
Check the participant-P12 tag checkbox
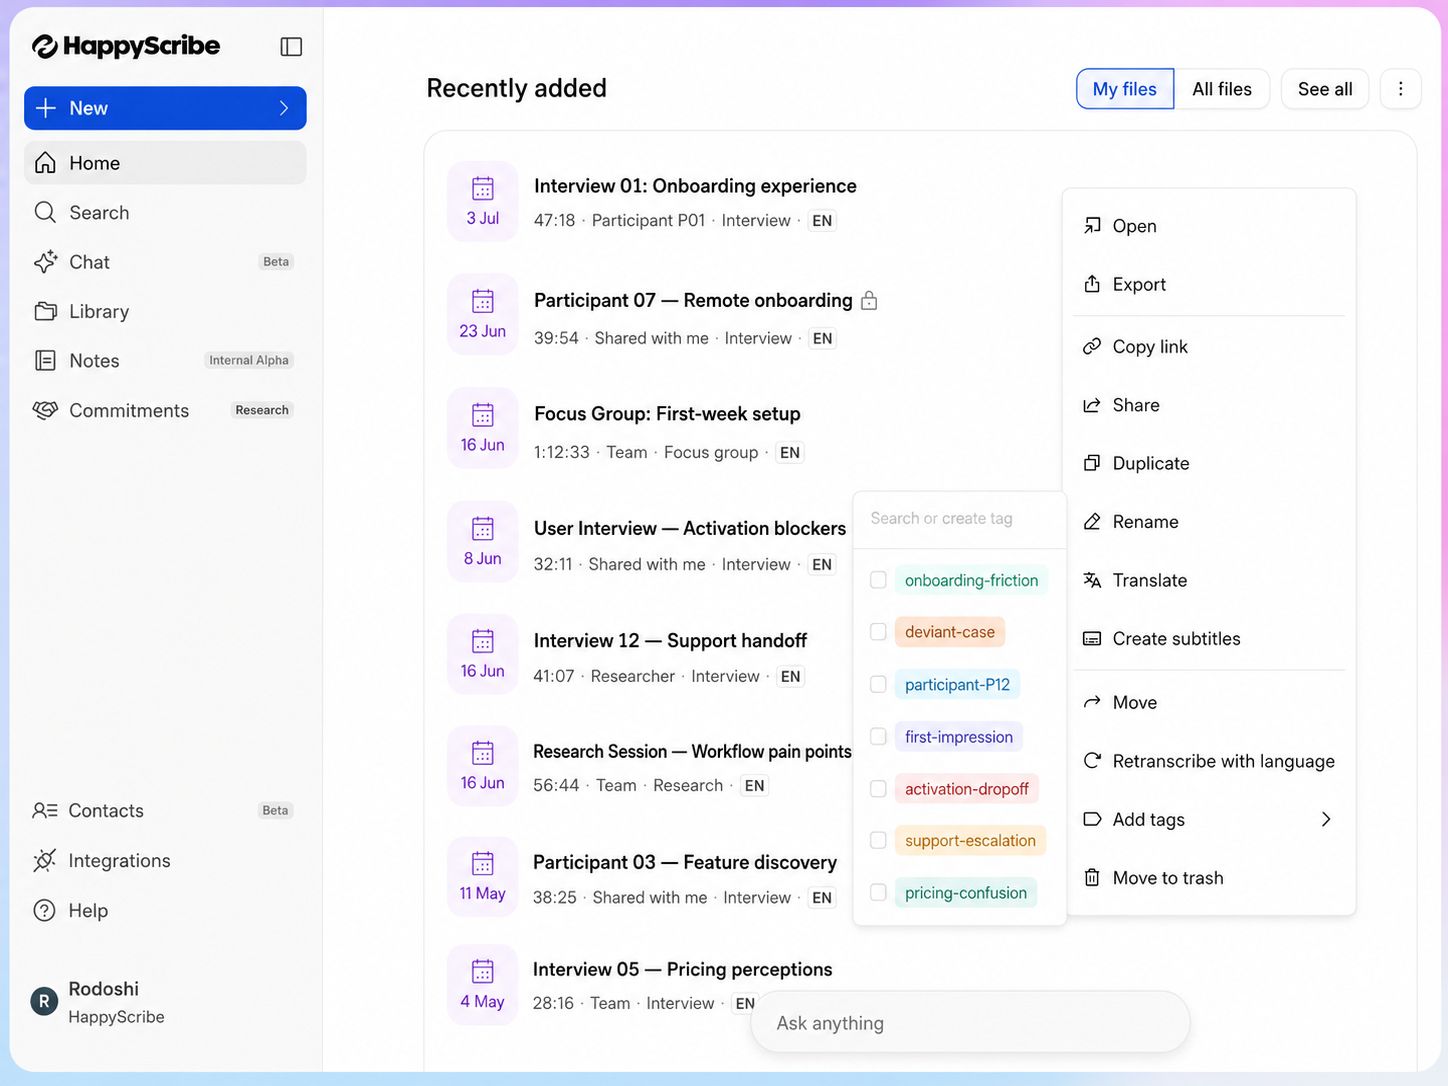pos(878,684)
